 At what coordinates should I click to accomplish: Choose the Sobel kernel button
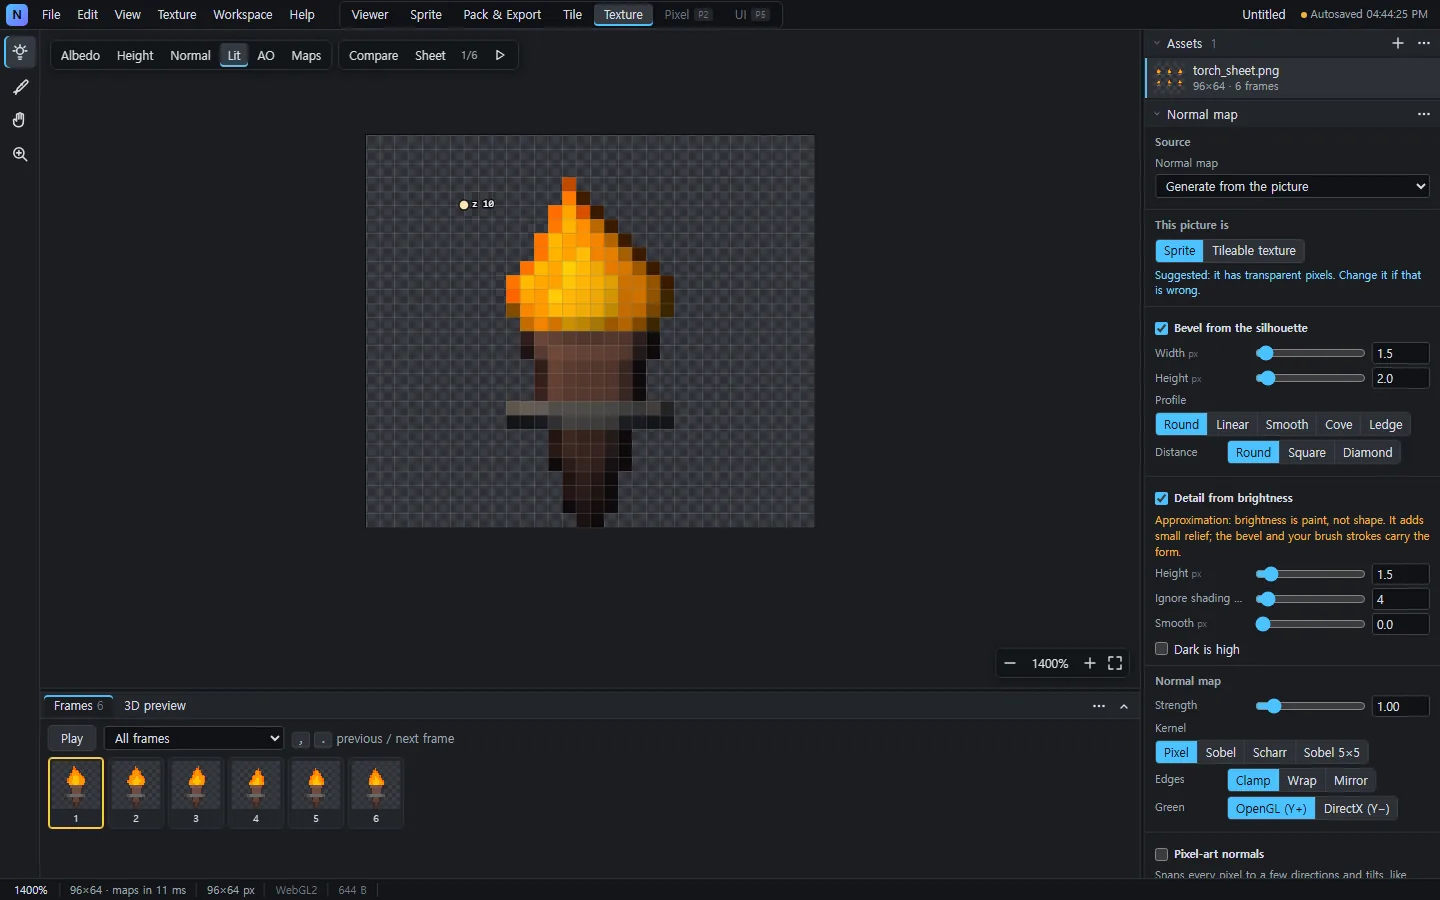click(x=1220, y=753)
